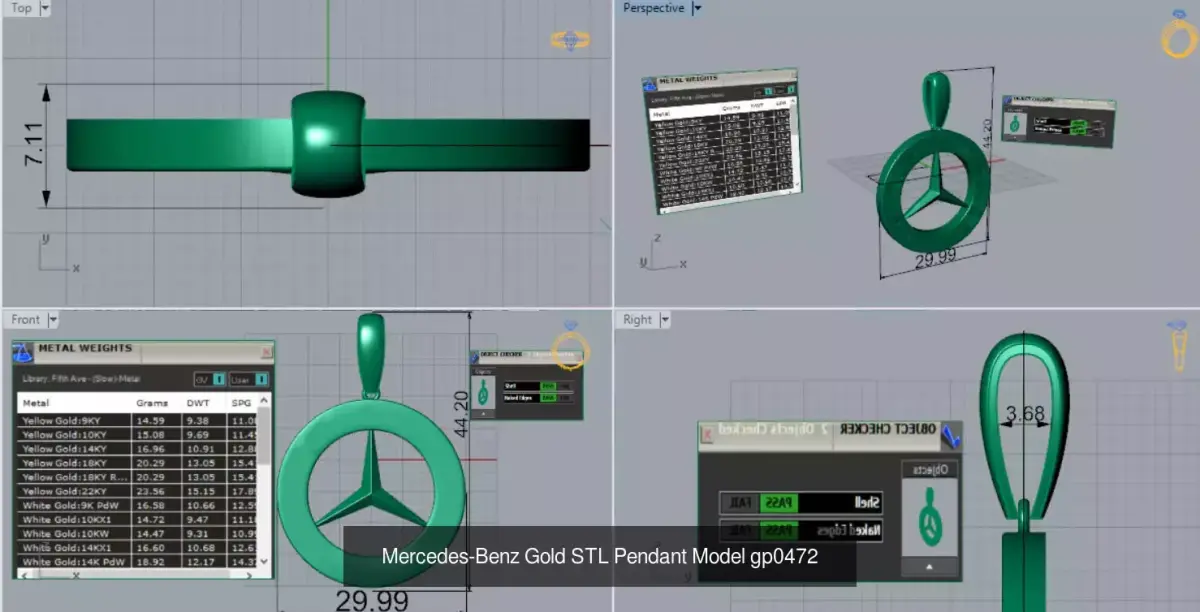
Task: Select the White Gold:10KX1 row
Action: (137, 520)
